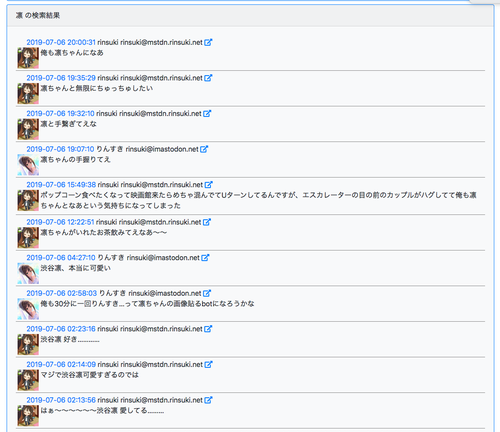Click avatar of the 02:23:16 post
The height and width of the screenshot is (432, 500).
point(28,345)
